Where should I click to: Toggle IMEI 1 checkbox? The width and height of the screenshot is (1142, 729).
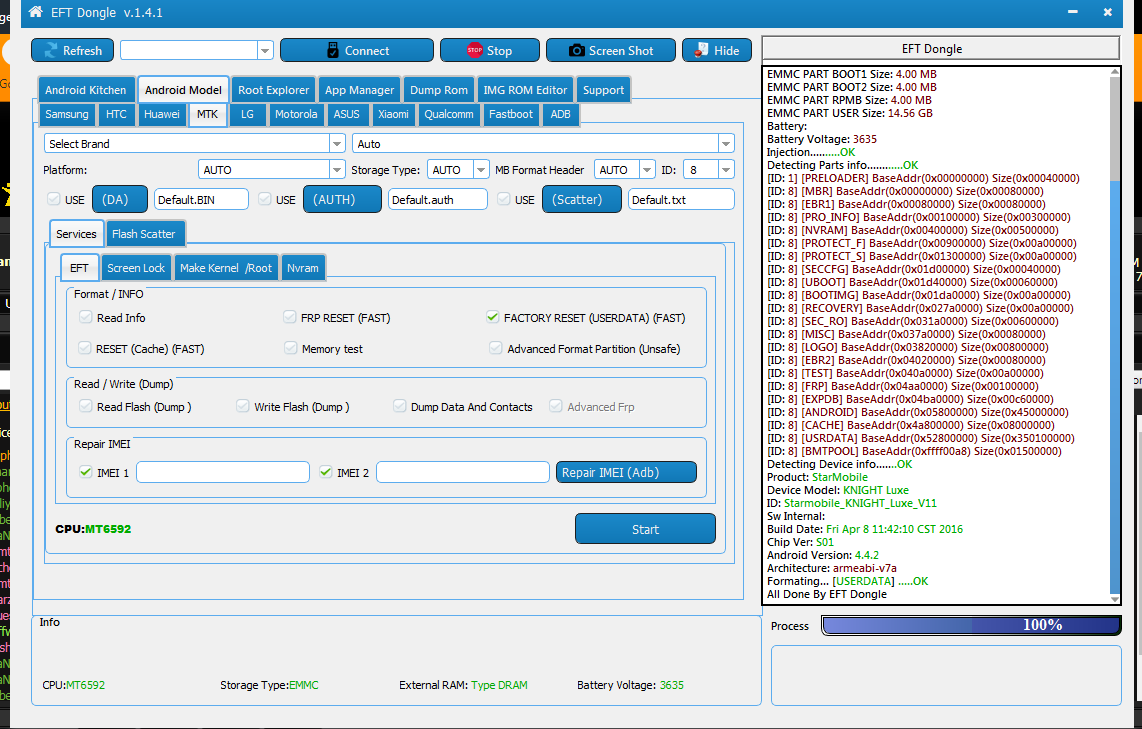(86, 472)
